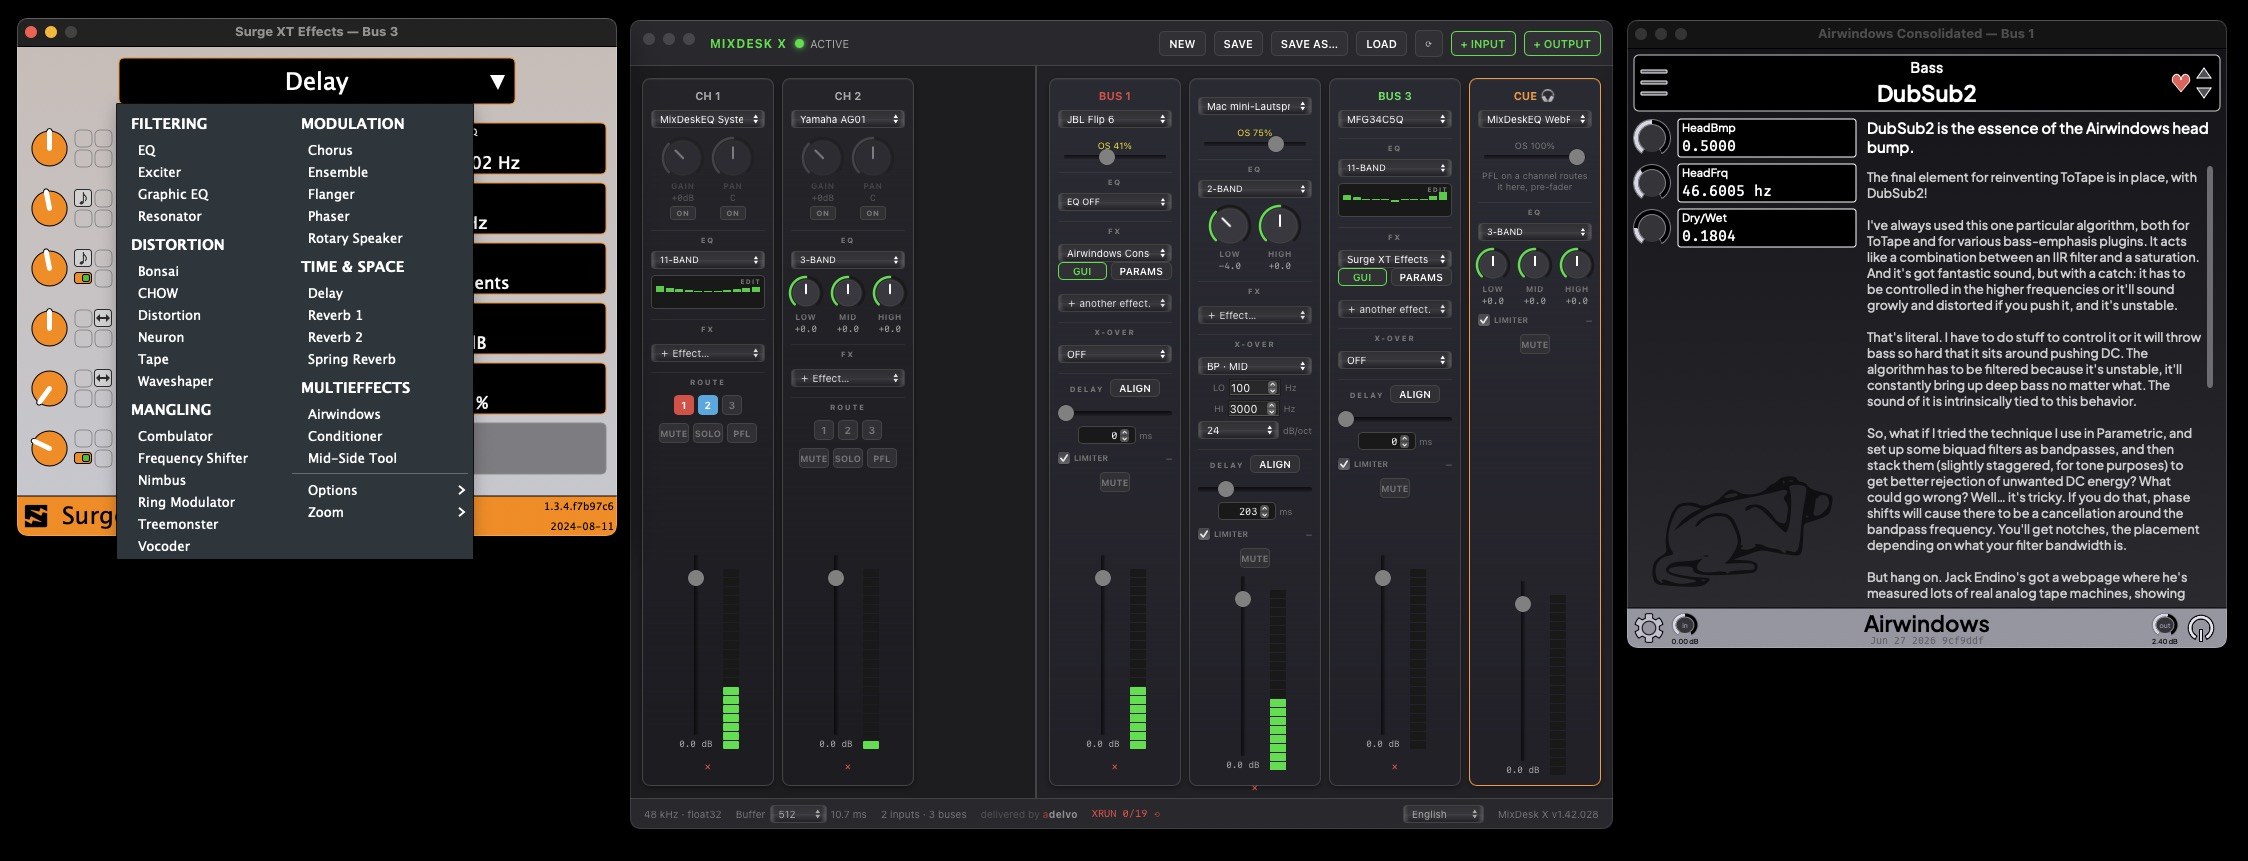Click BUS 3 delay ALIGN button
This screenshot has height=861, width=2248.
pos(1414,394)
